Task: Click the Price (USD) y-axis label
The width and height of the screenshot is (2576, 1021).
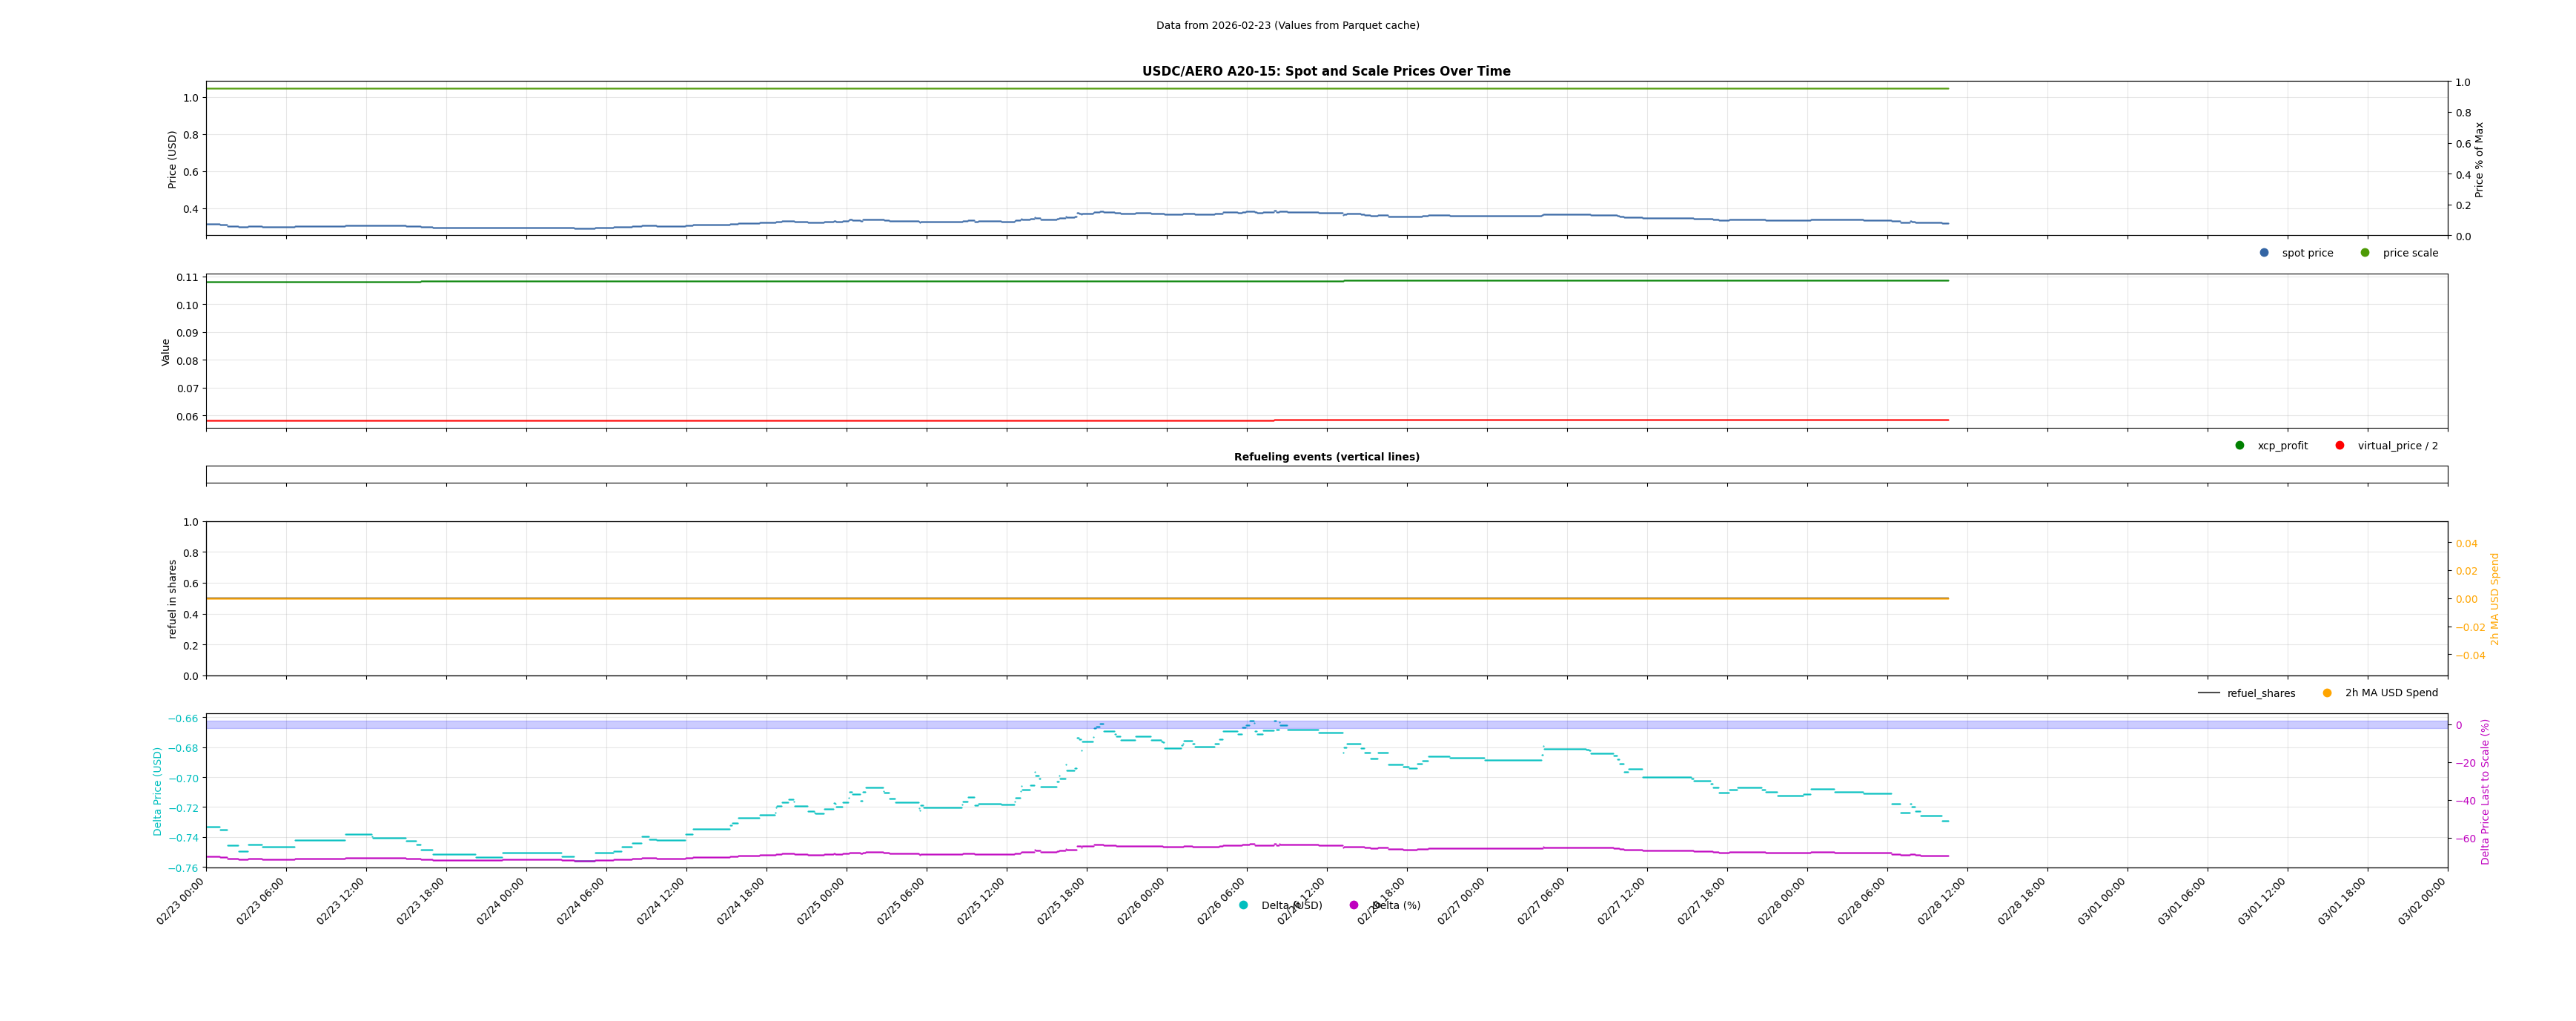Action: tap(172, 159)
